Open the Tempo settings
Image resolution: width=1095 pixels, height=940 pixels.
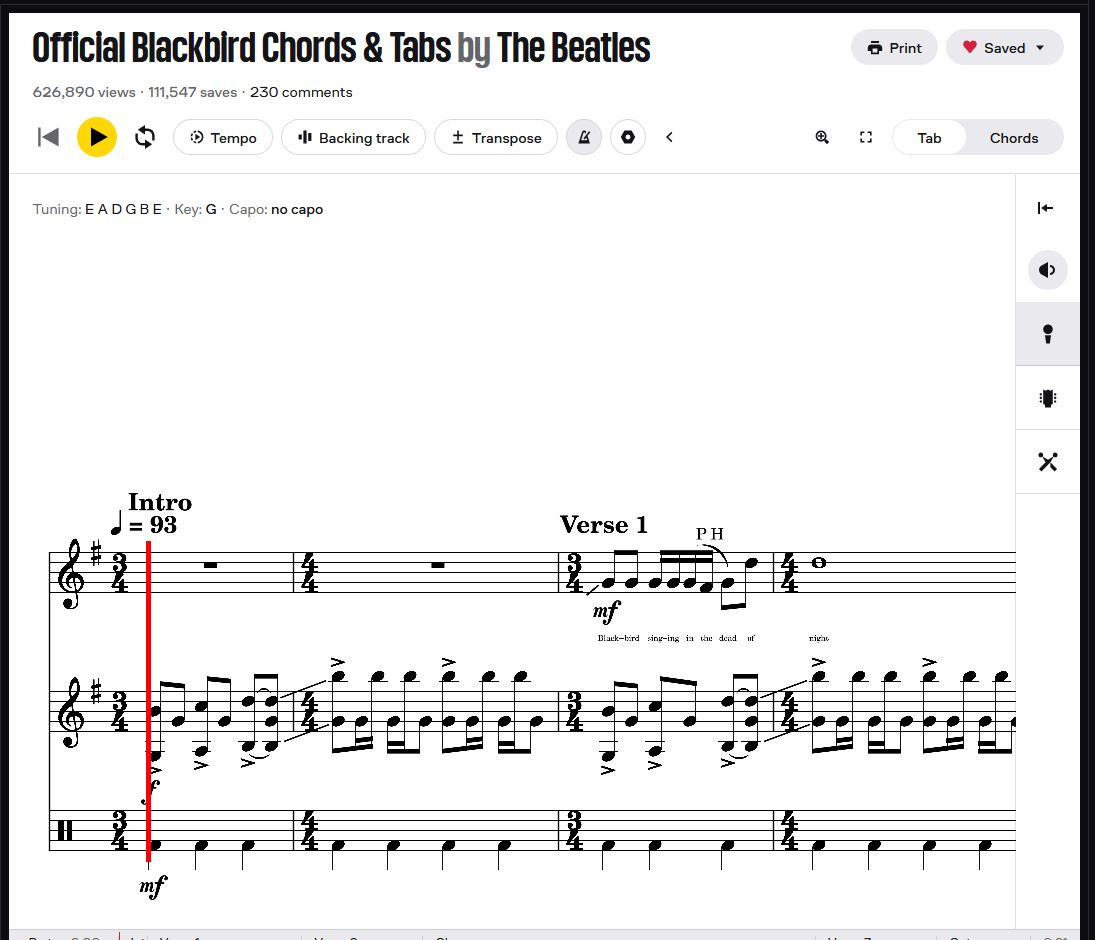tap(223, 138)
